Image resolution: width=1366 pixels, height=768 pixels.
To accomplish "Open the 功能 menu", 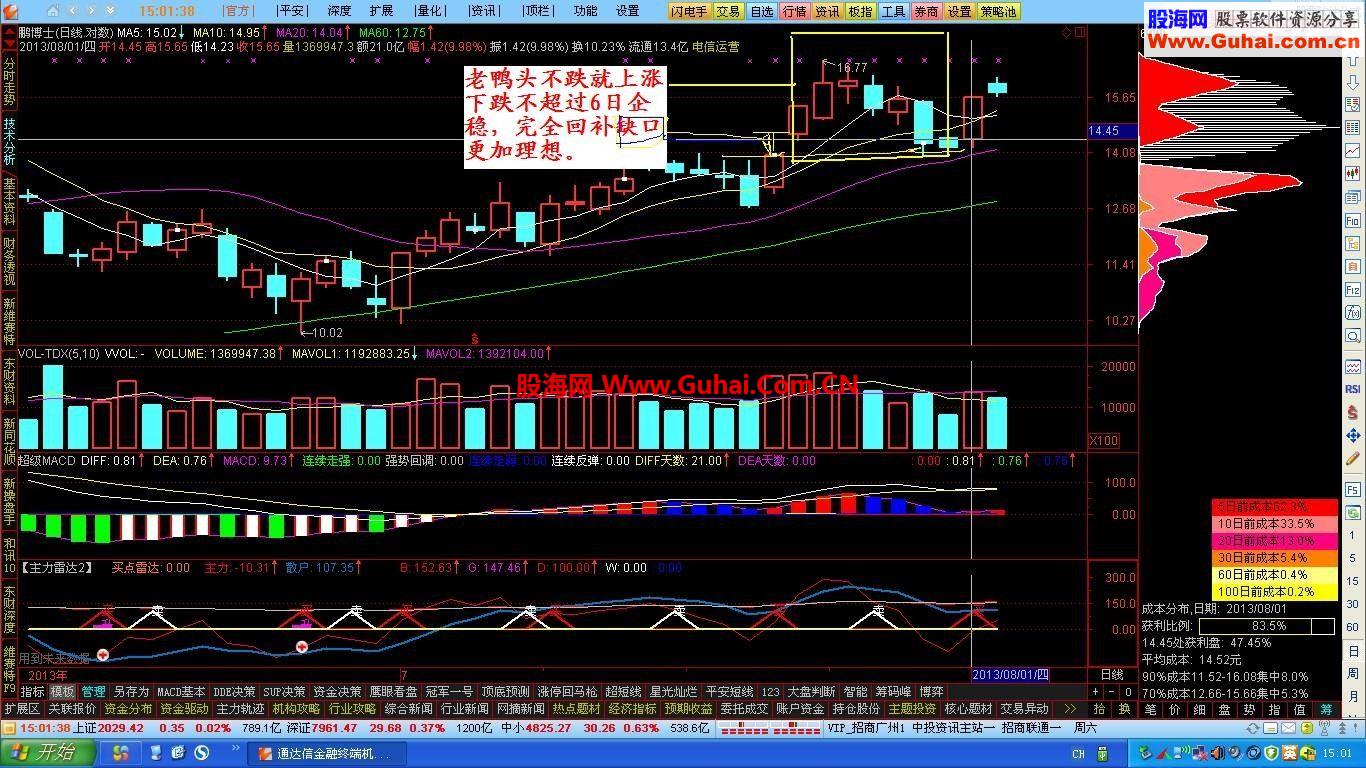I will [x=585, y=11].
